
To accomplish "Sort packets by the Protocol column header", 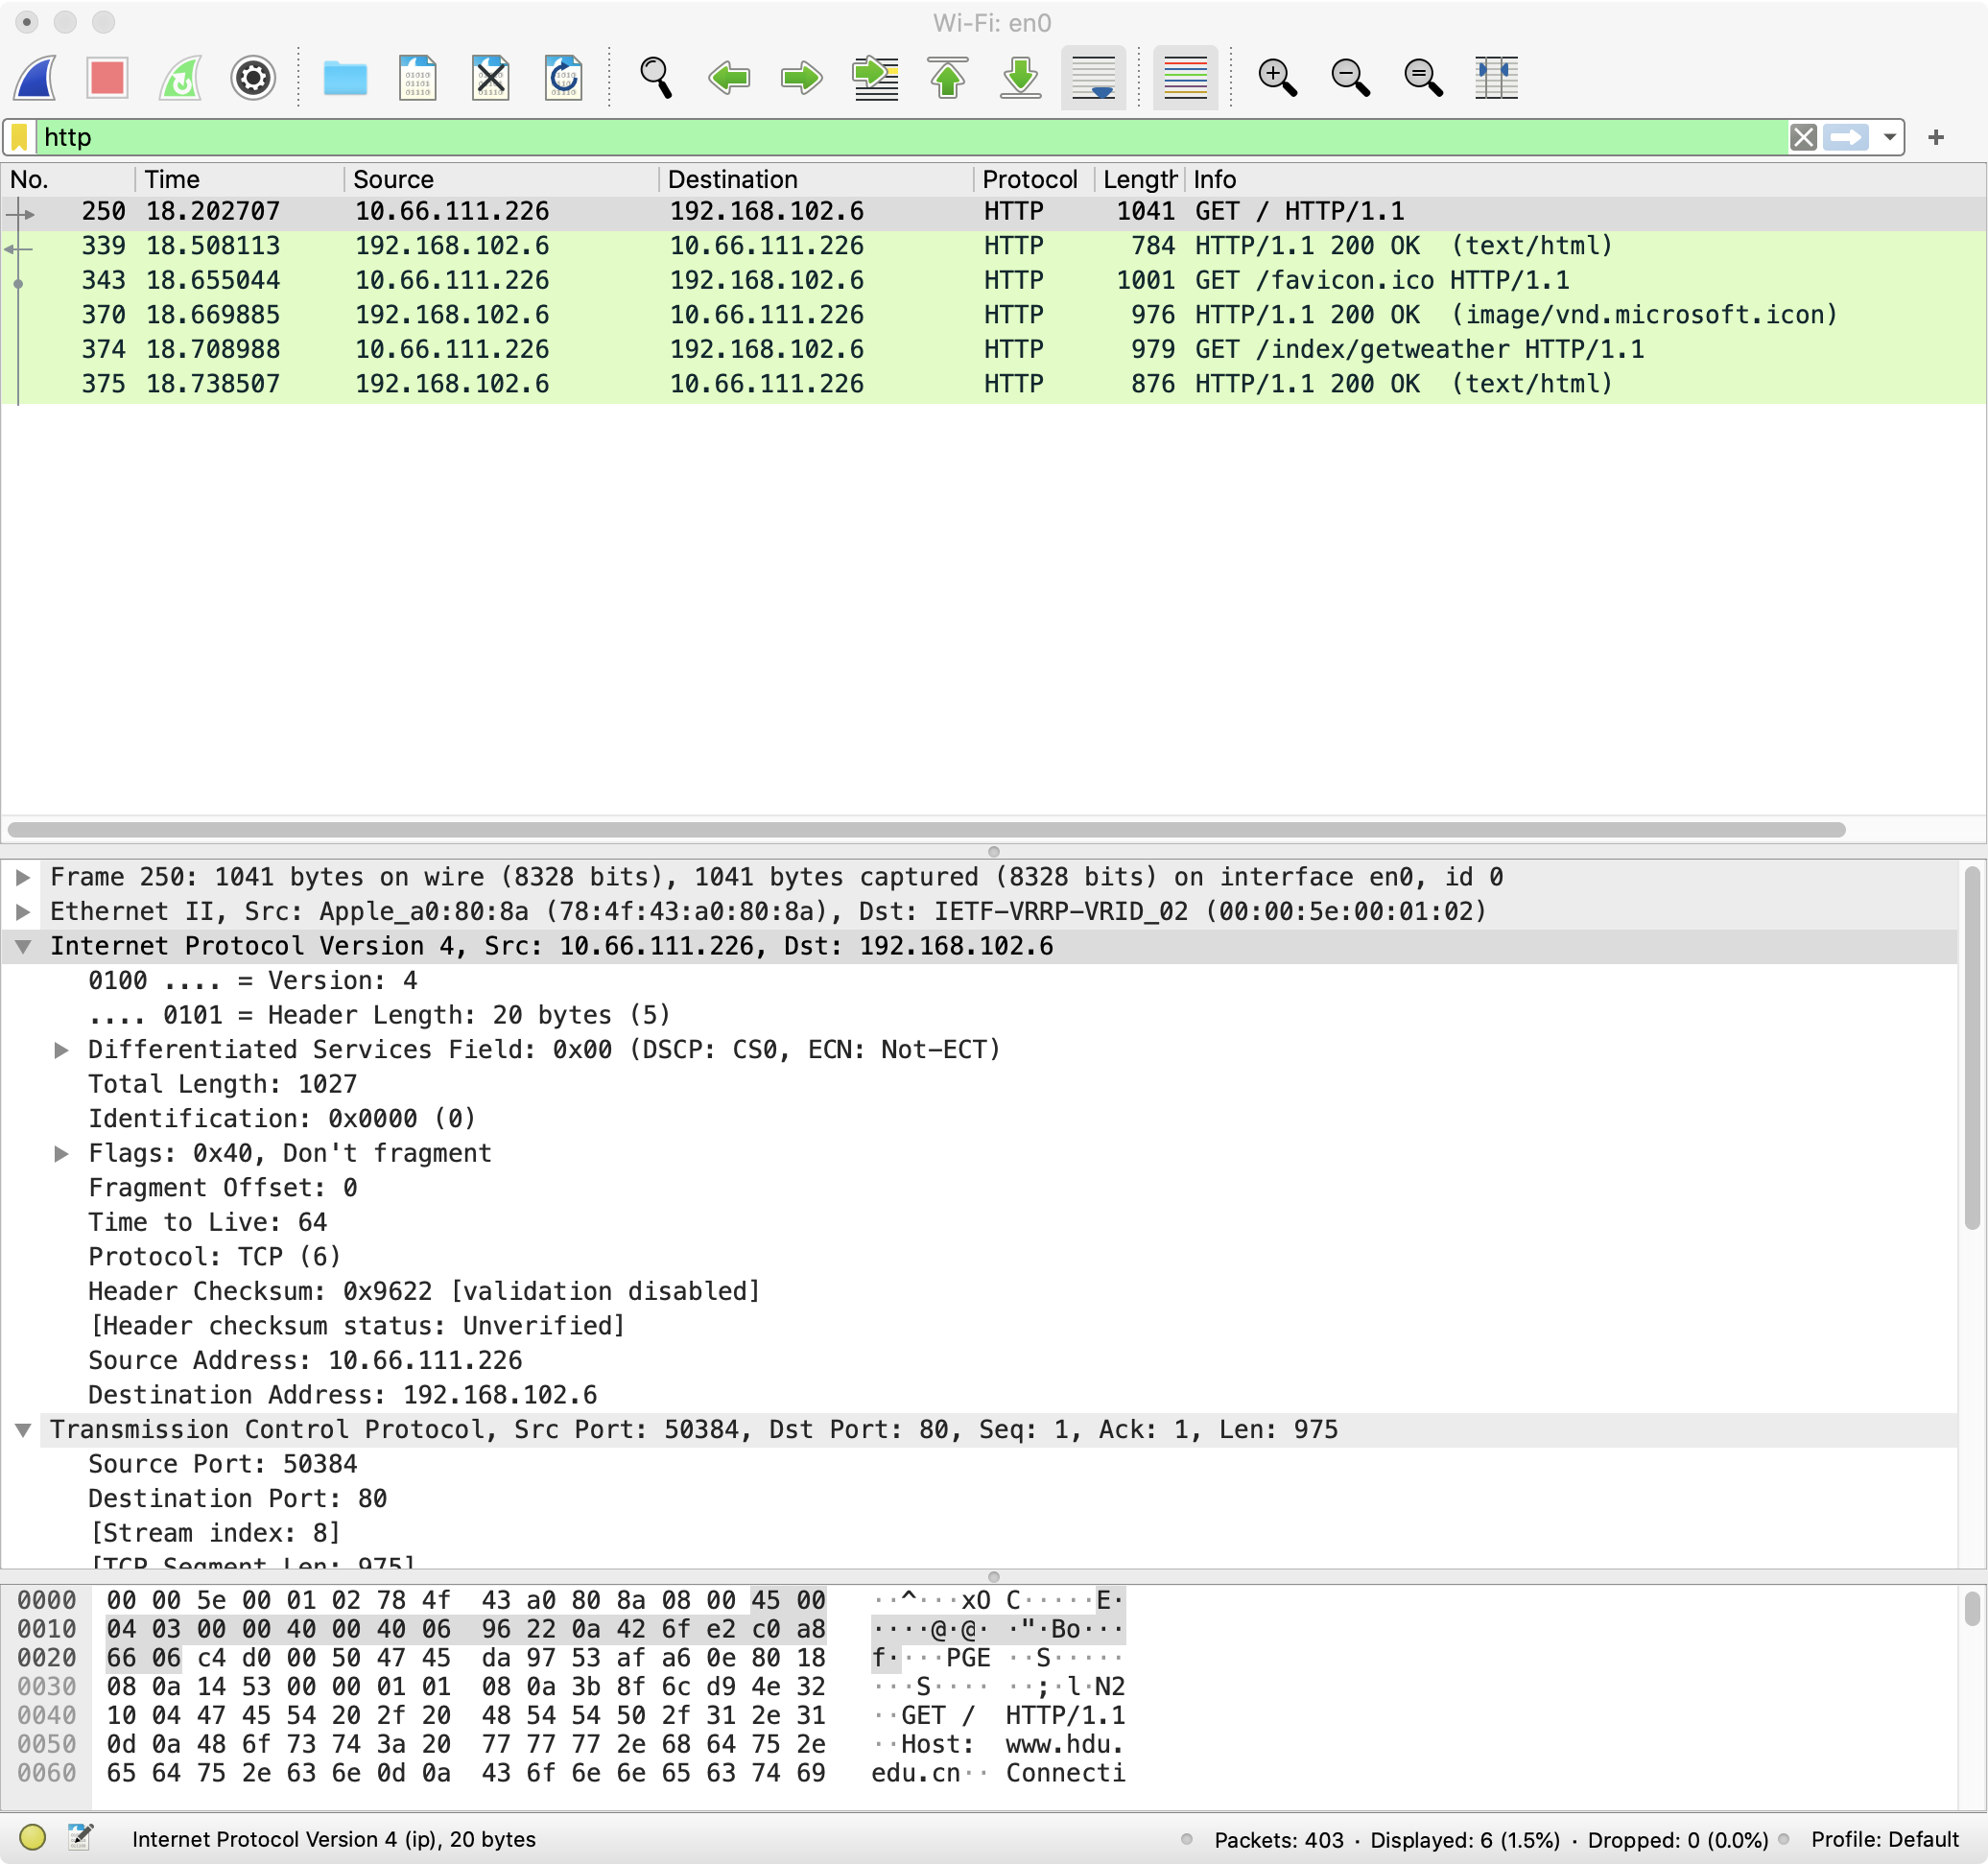I will click(1029, 180).
